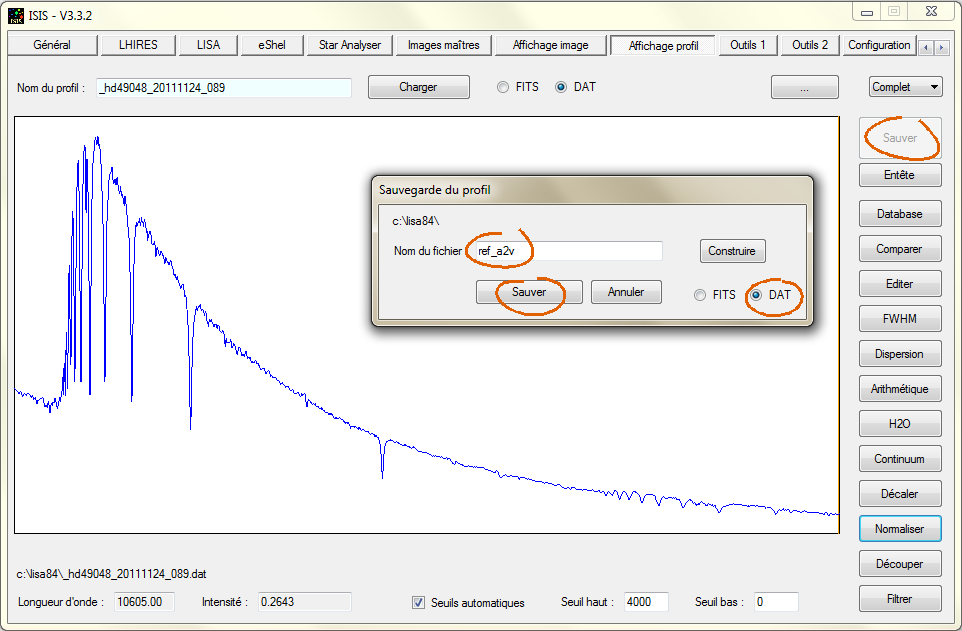This screenshot has width=962, height=631.
Task: Choose FITS option next to Charger
Action: click(x=503, y=87)
